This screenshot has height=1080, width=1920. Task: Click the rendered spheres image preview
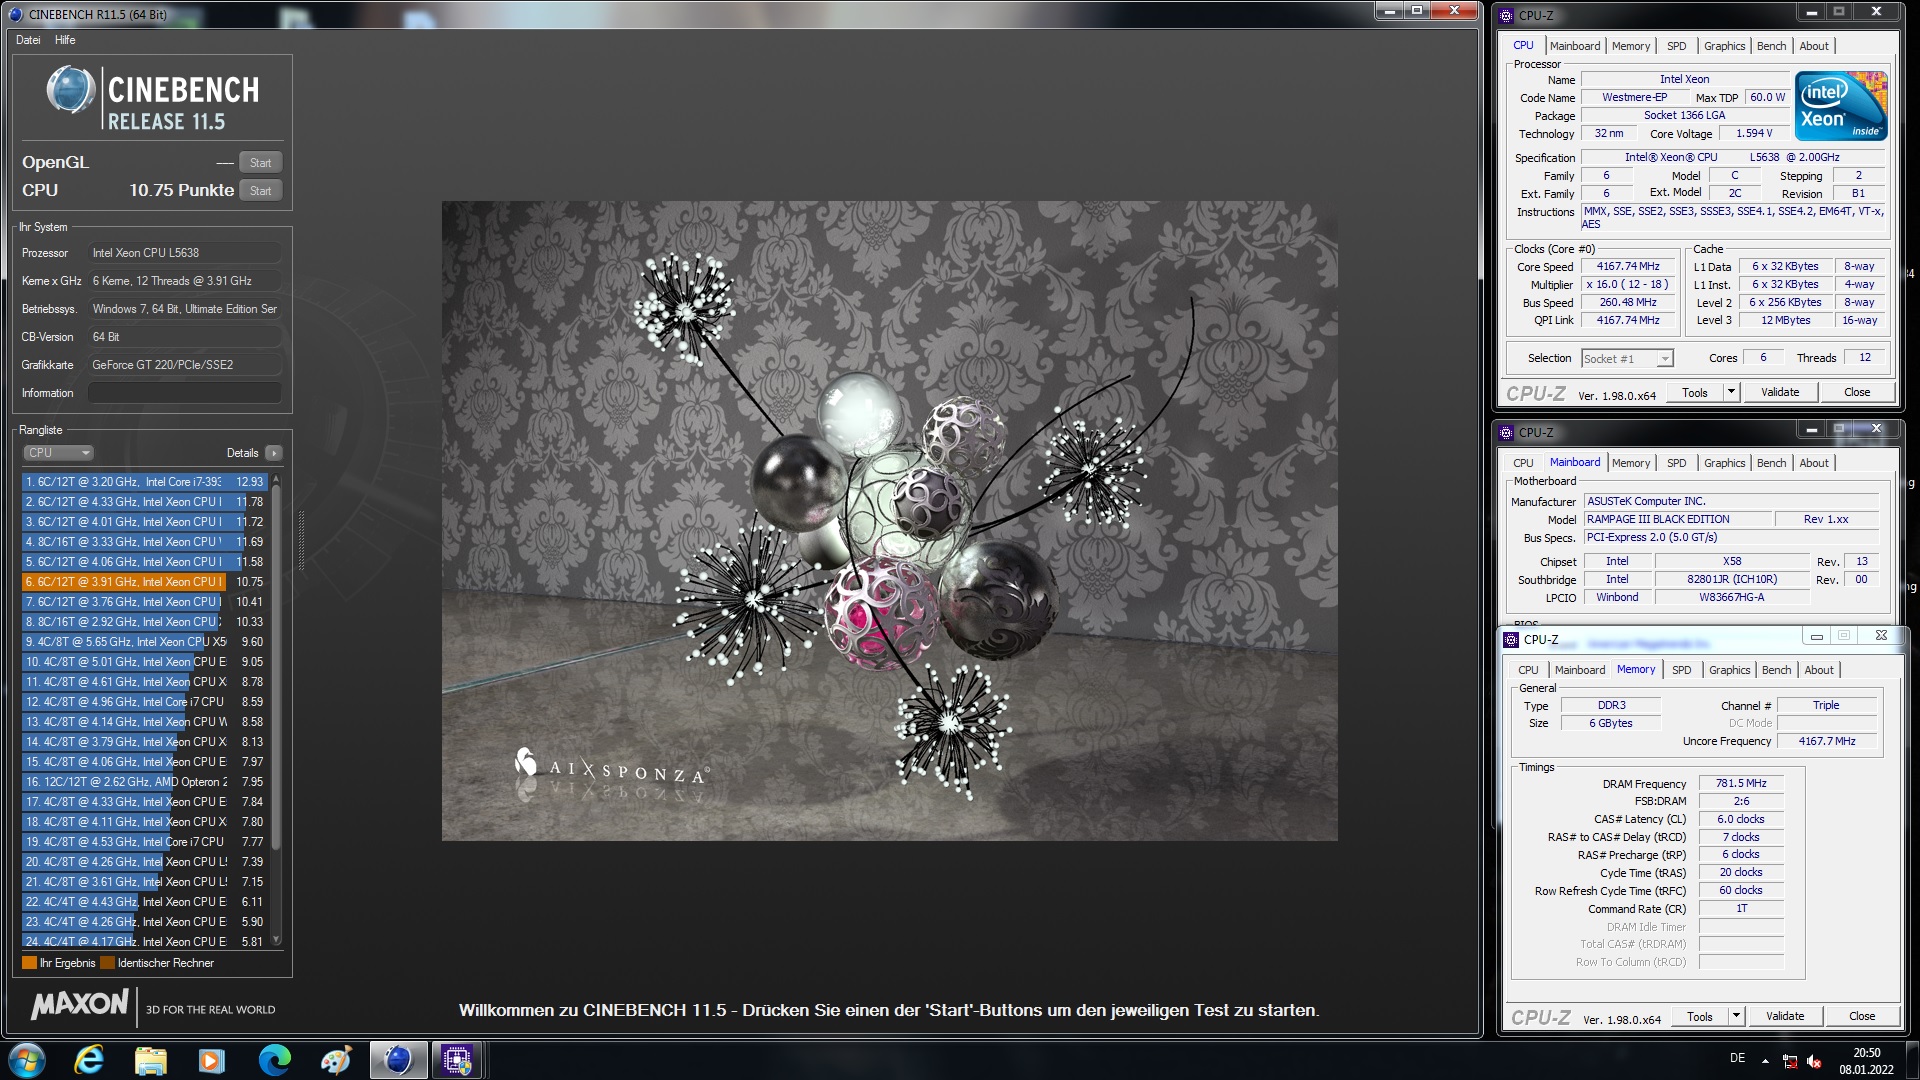coord(890,521)
